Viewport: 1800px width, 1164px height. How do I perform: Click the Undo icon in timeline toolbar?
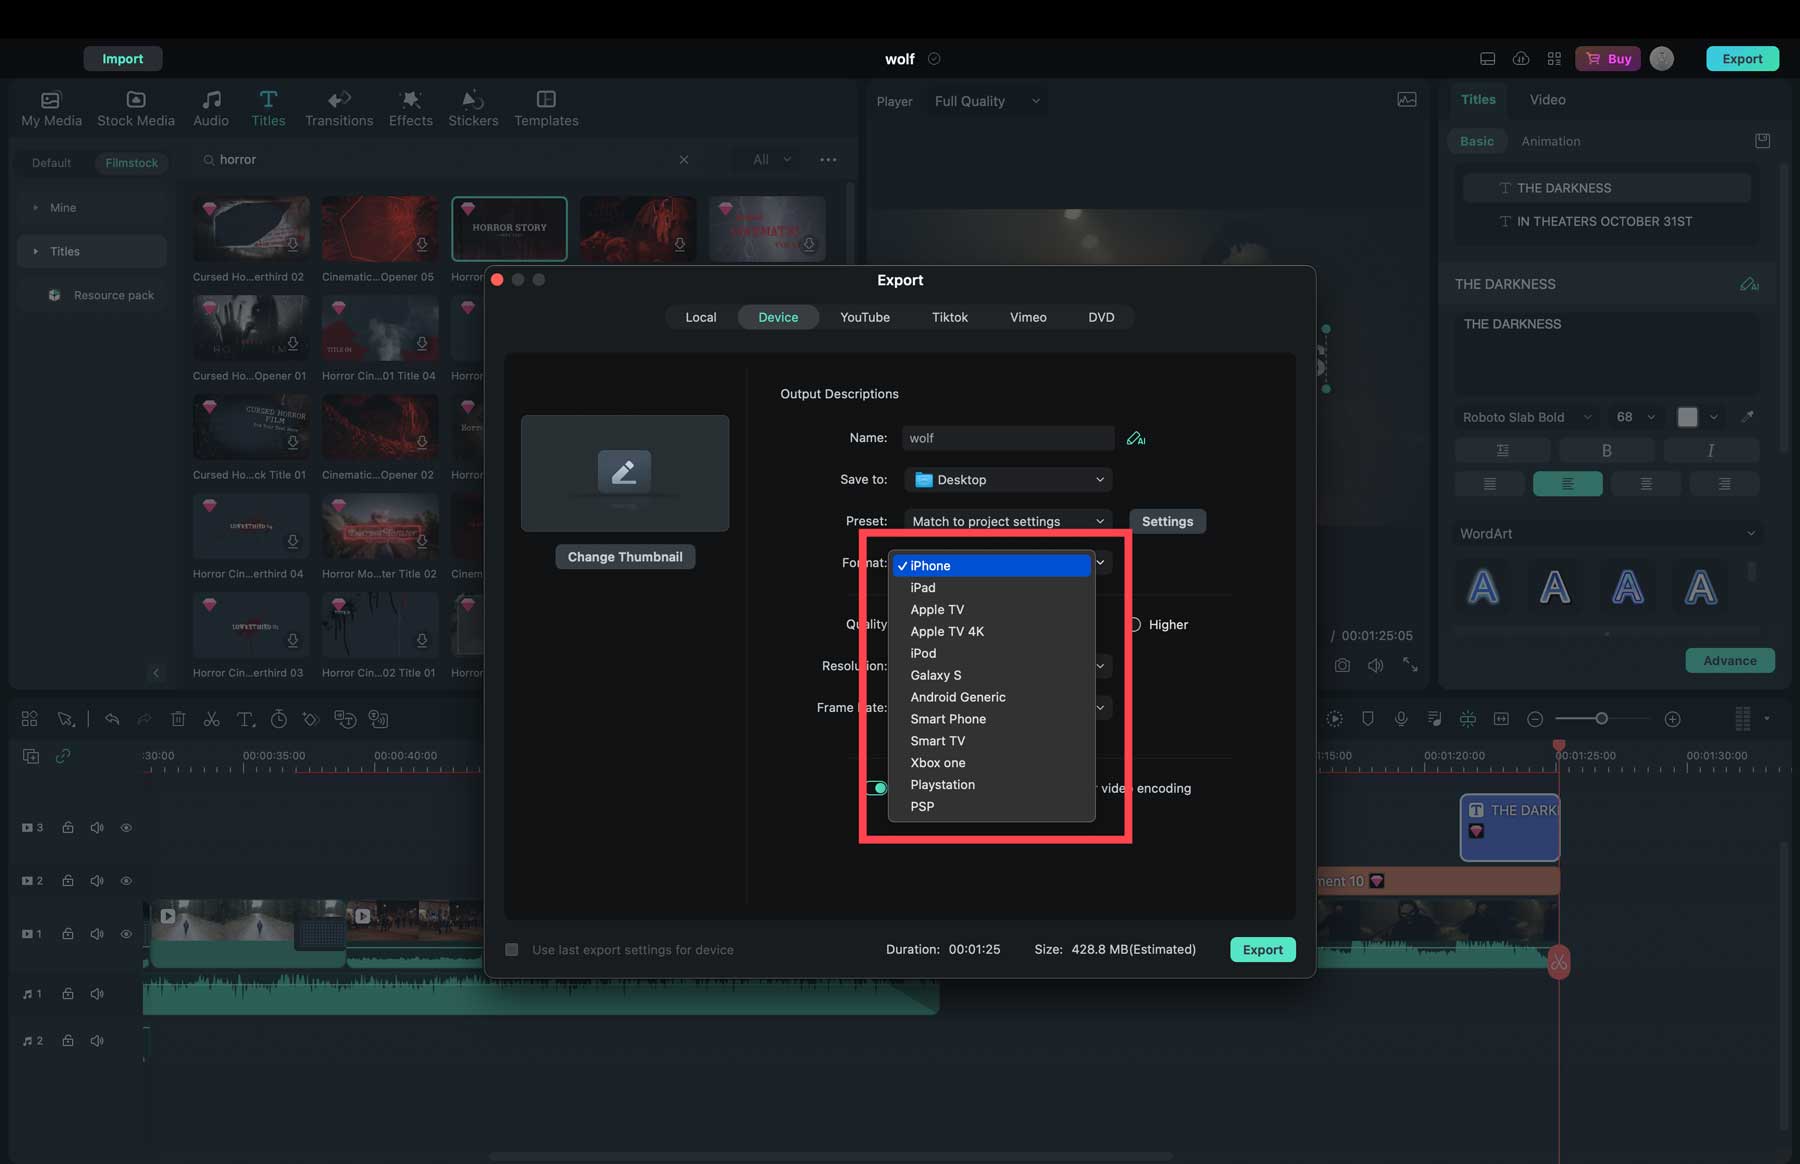112,718
